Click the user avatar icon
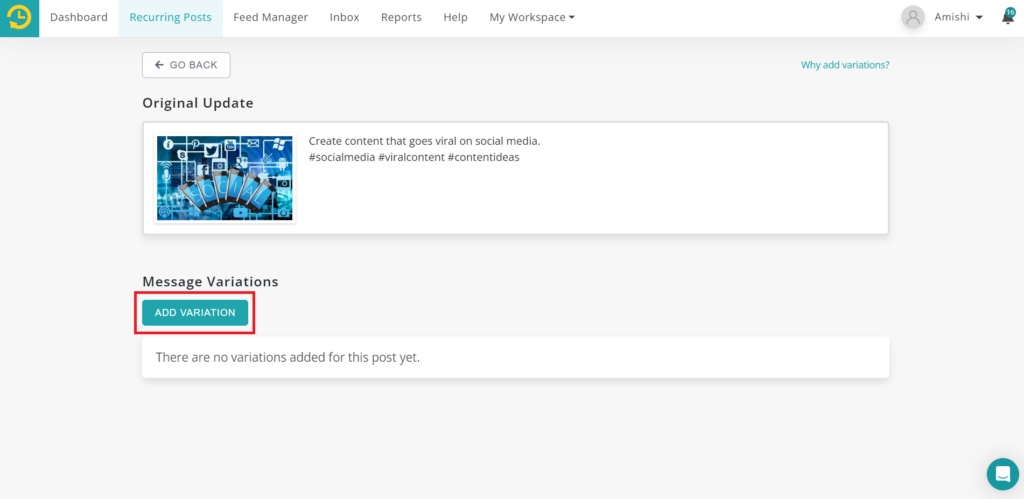 point(913,18)
